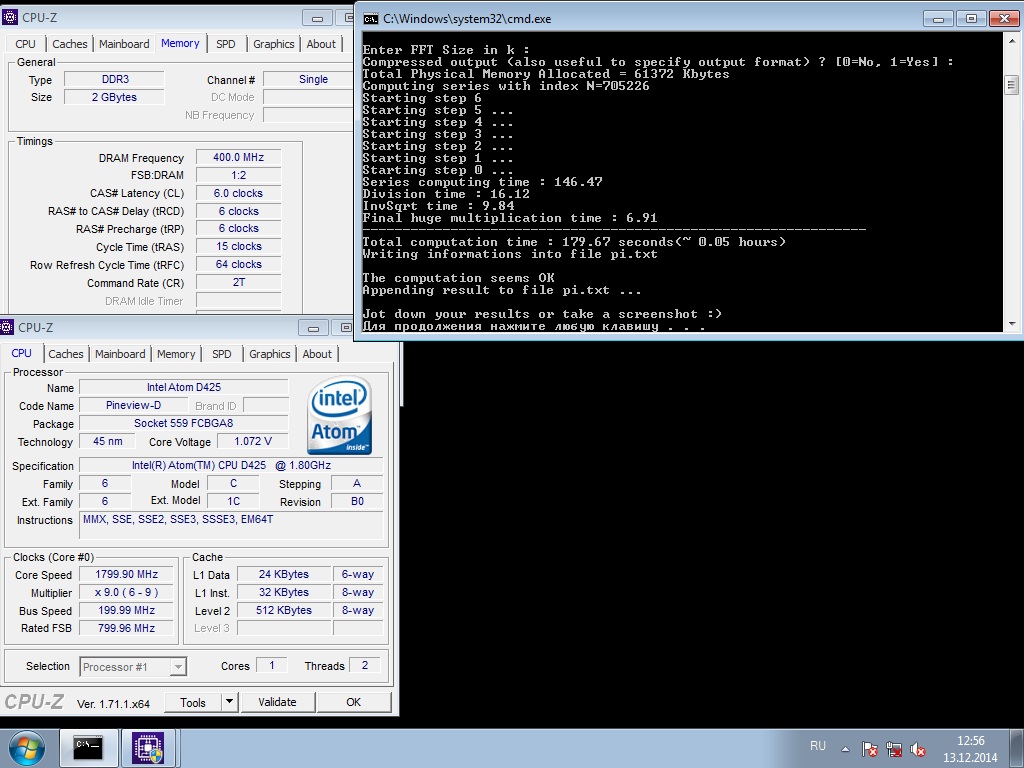
Task: Switch to the cmd taskbar button
Action: (88, 748)
